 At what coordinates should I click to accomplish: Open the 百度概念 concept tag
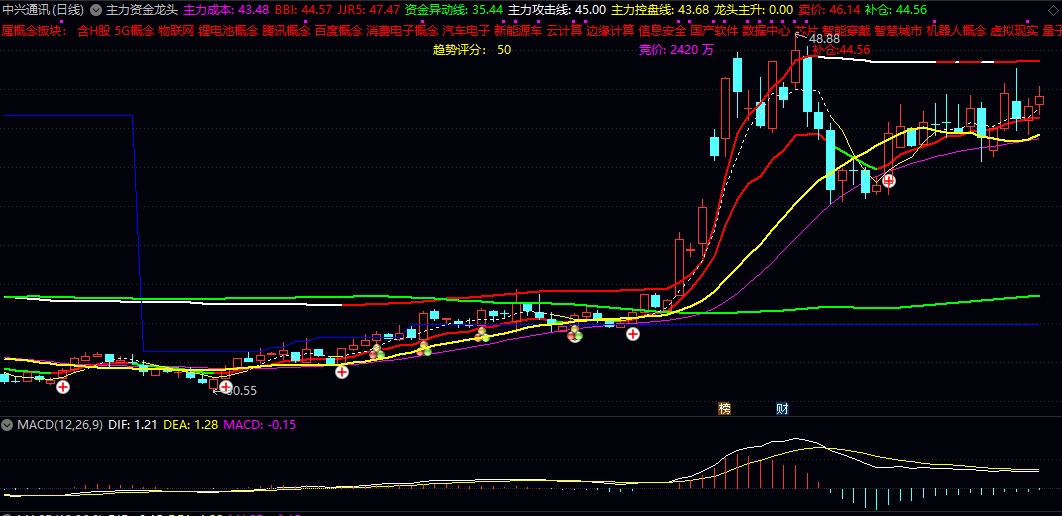point(339,30)
